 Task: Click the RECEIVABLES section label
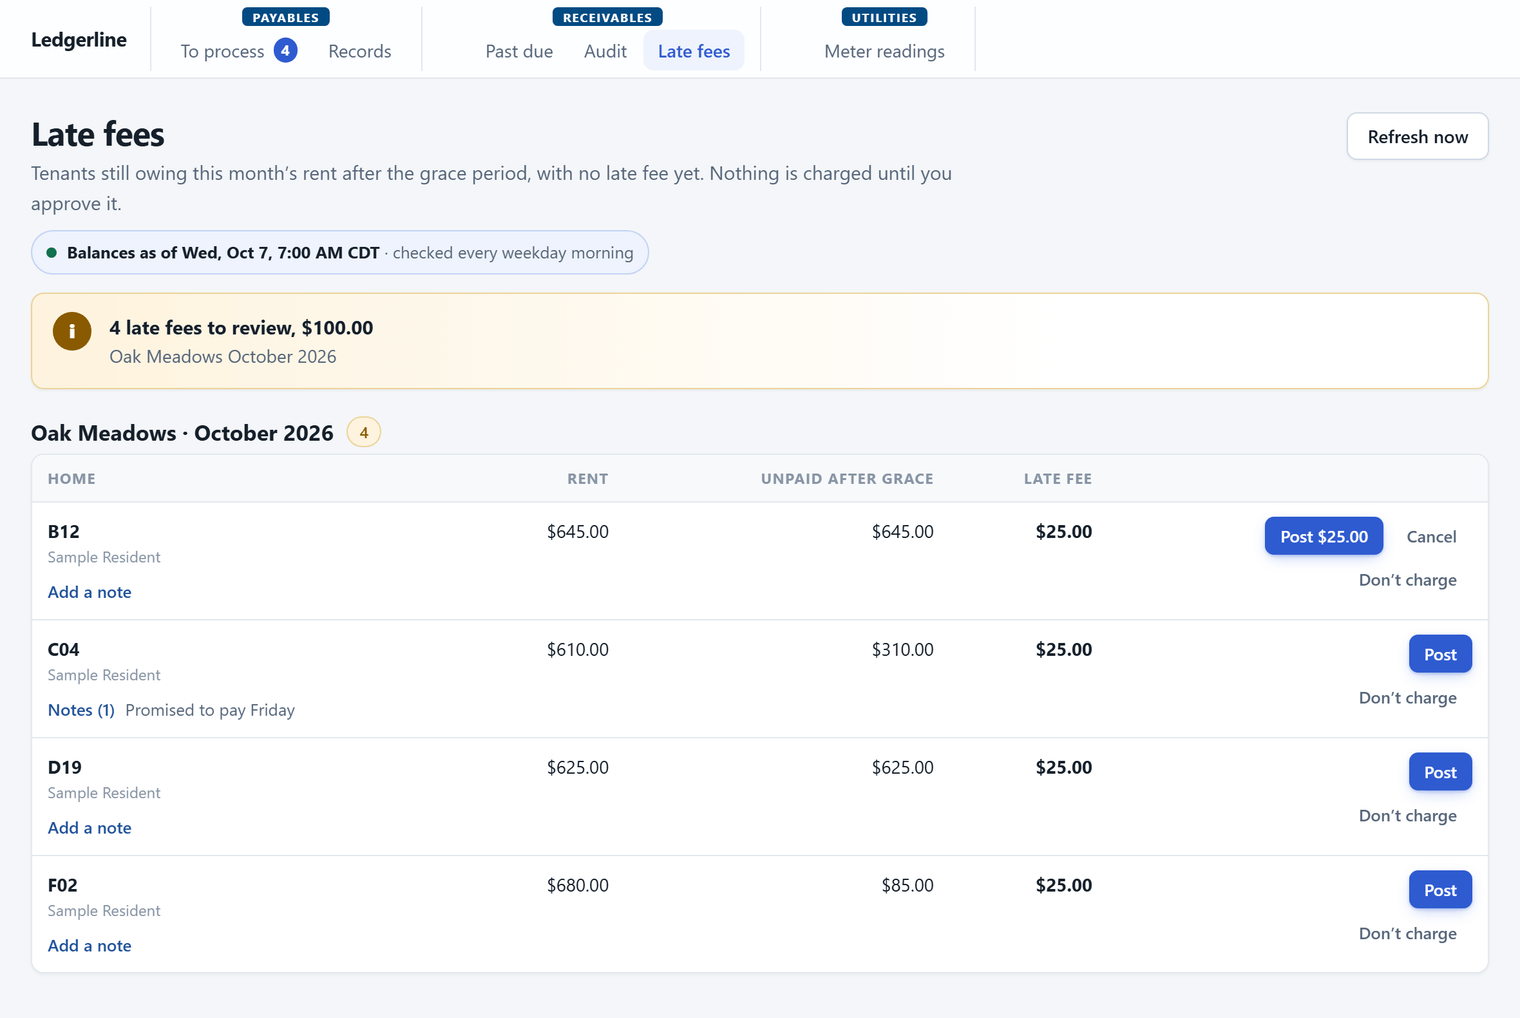pyautogui.click(x=607, y=17)
